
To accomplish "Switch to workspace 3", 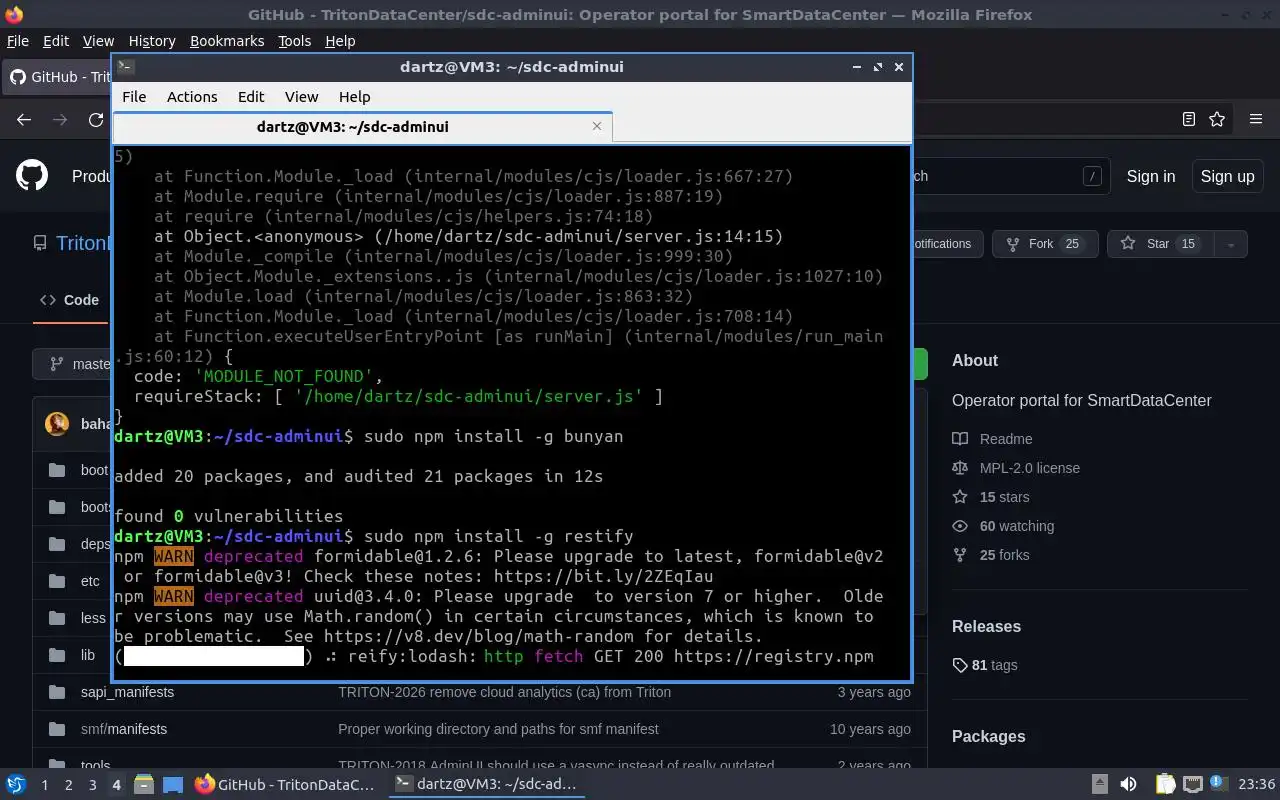I will click(x=92, y=785).
